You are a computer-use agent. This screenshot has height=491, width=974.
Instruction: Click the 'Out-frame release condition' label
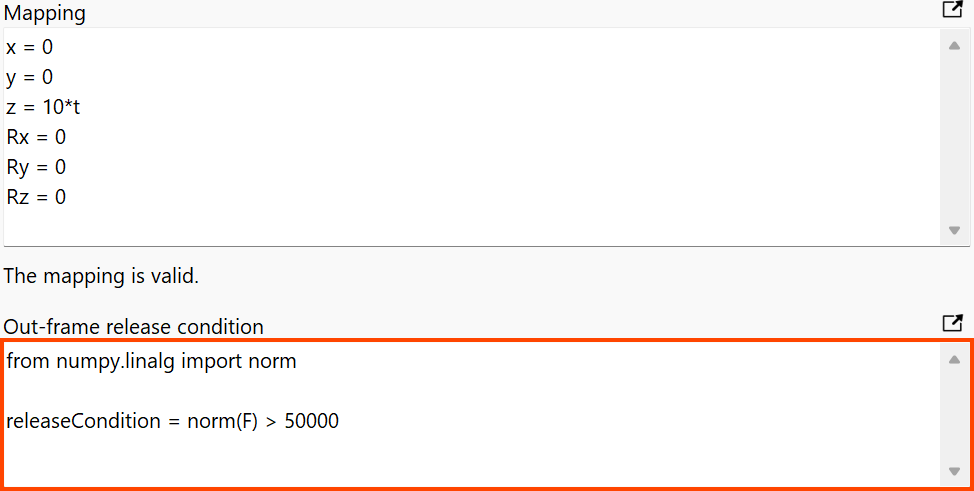click(x=133, y=327)
